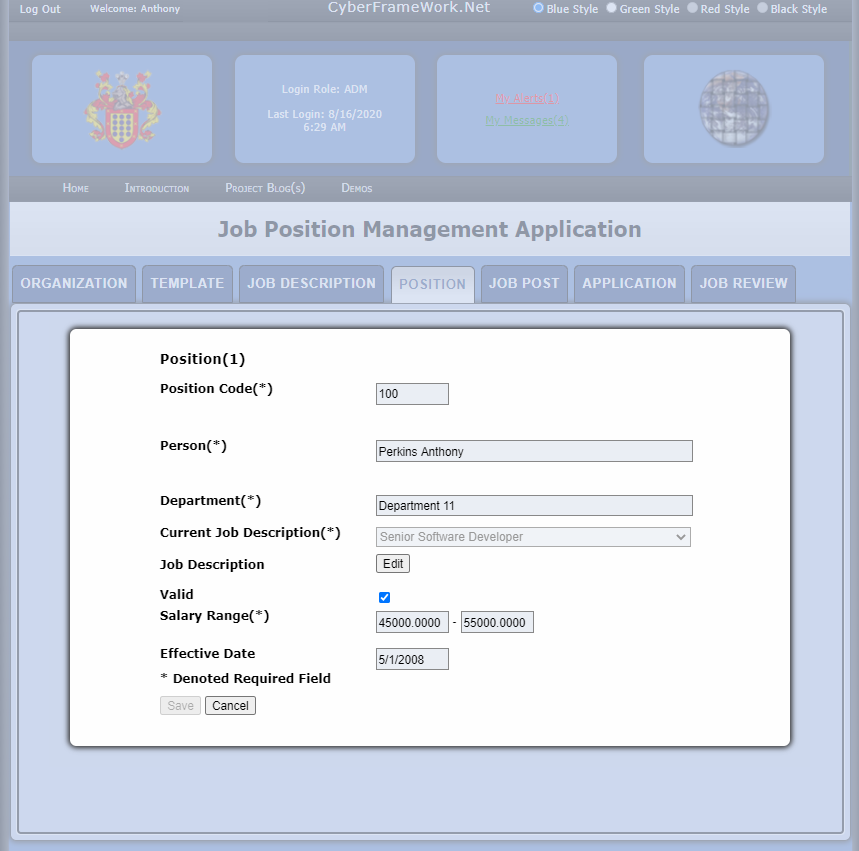Switch to the Organization tab
The image size is (859, 851).
pos(74,284)
